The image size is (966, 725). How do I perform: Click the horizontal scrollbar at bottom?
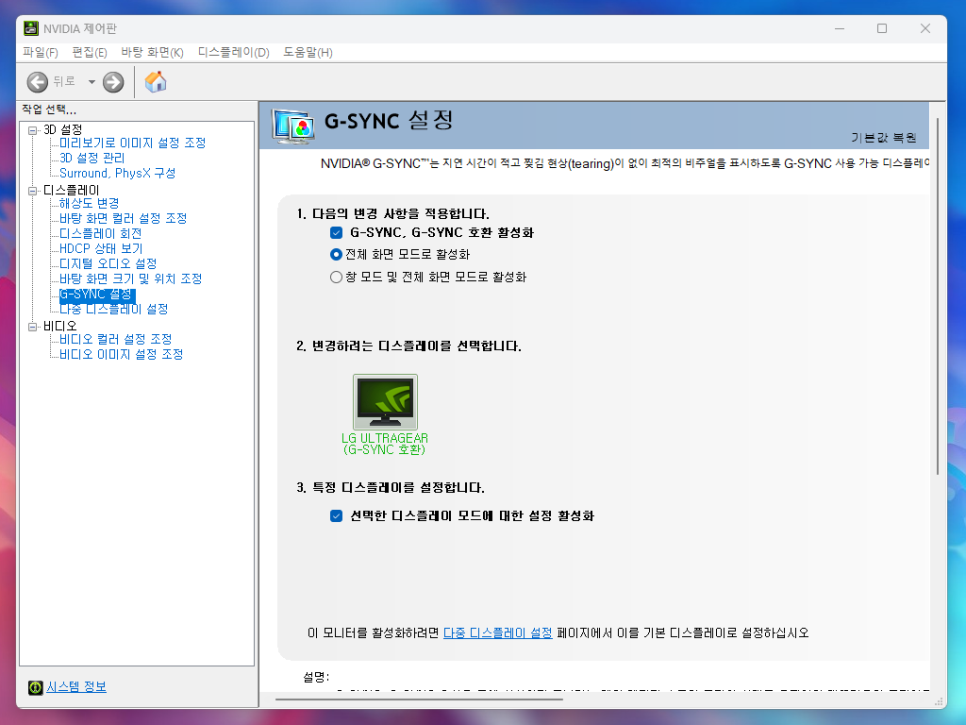tap(419, 700)
